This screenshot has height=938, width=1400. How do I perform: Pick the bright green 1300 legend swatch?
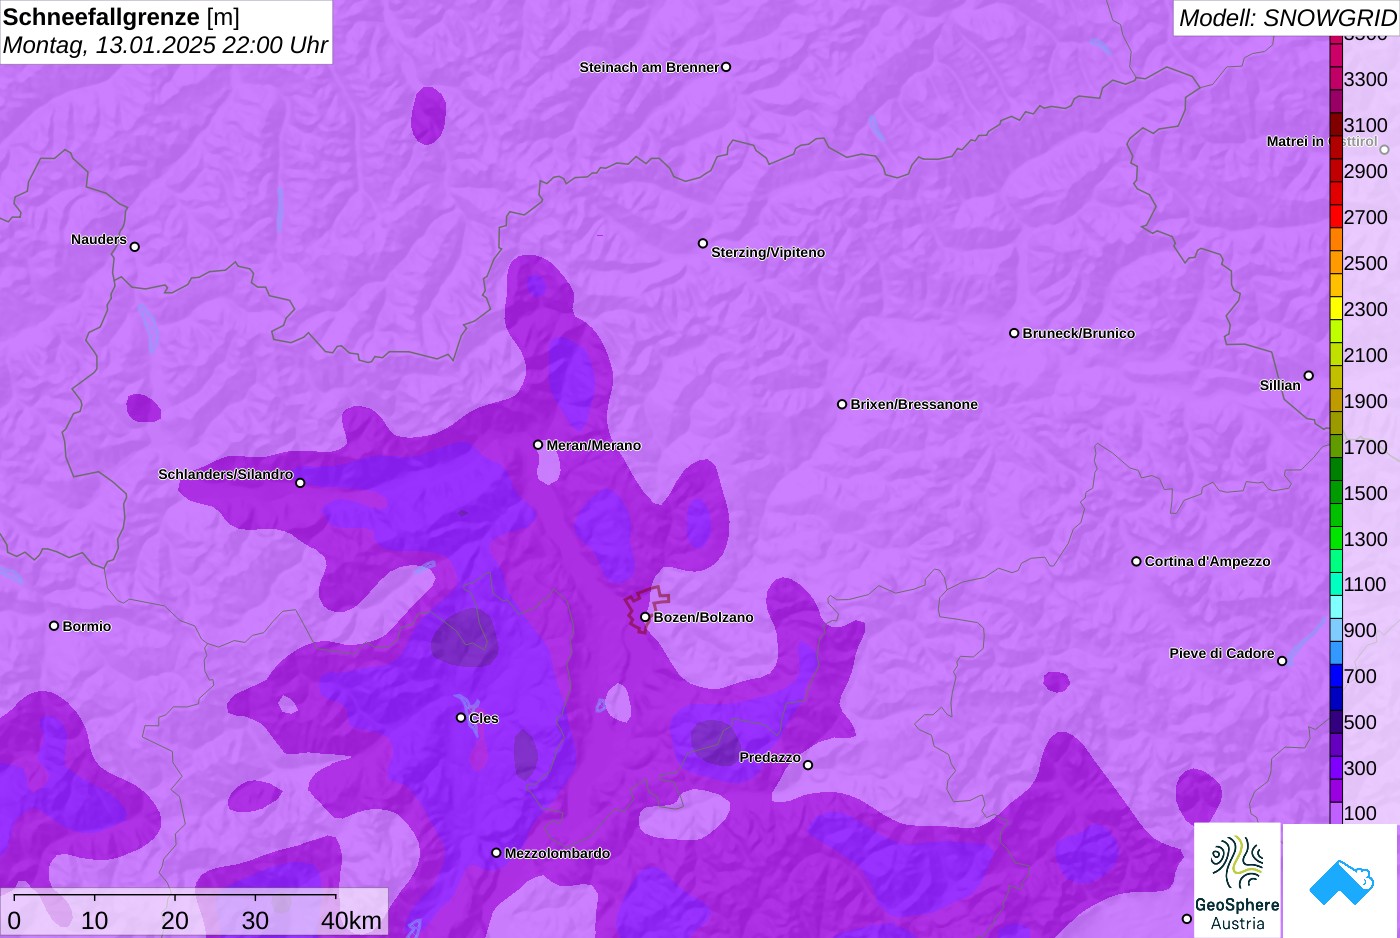coord(1336,539)
